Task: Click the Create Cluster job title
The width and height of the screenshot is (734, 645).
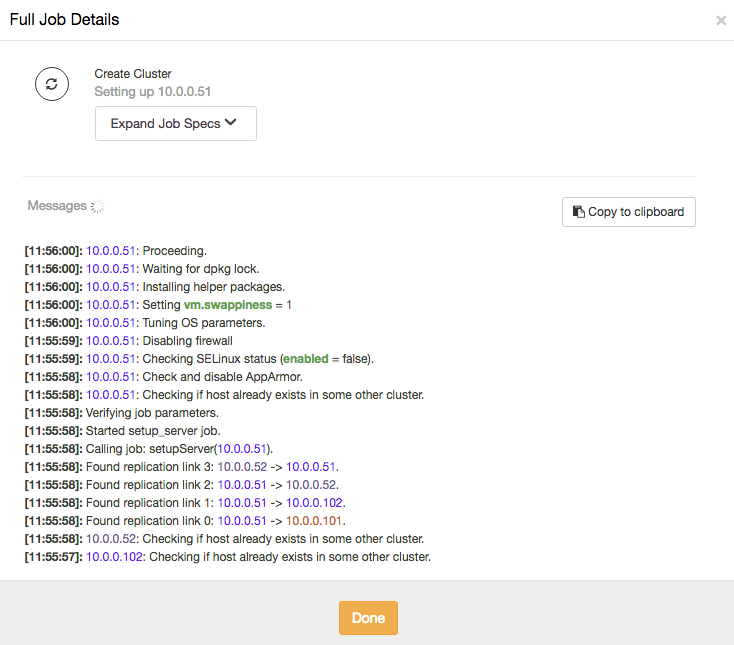Action: coord(133,74)
